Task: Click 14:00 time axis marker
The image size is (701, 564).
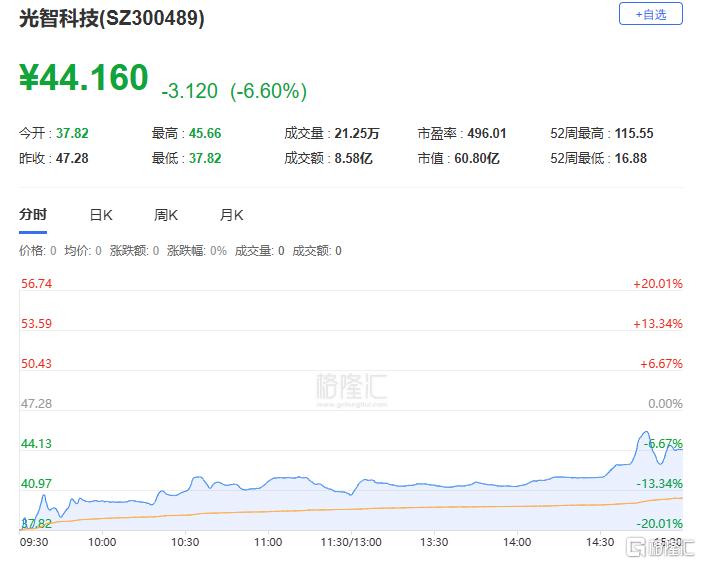Action: [517, 542]
